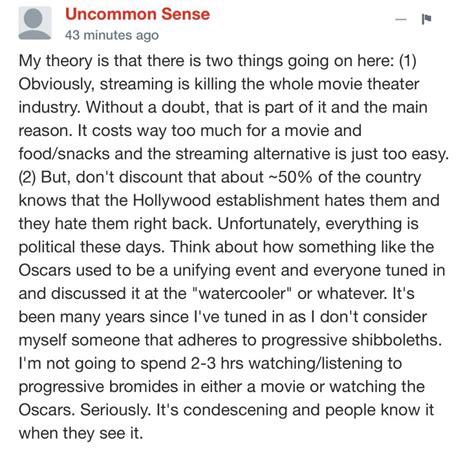Flag the Uncommon Sense comment

426,19
